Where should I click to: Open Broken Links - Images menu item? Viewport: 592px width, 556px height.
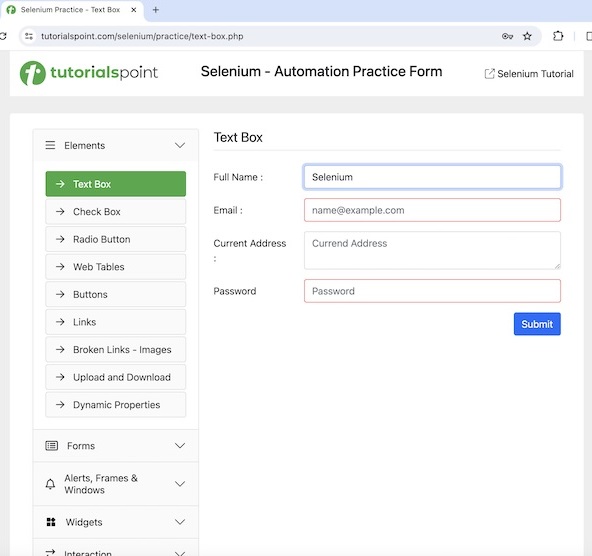pyautogui.click(x=116, y=350)
